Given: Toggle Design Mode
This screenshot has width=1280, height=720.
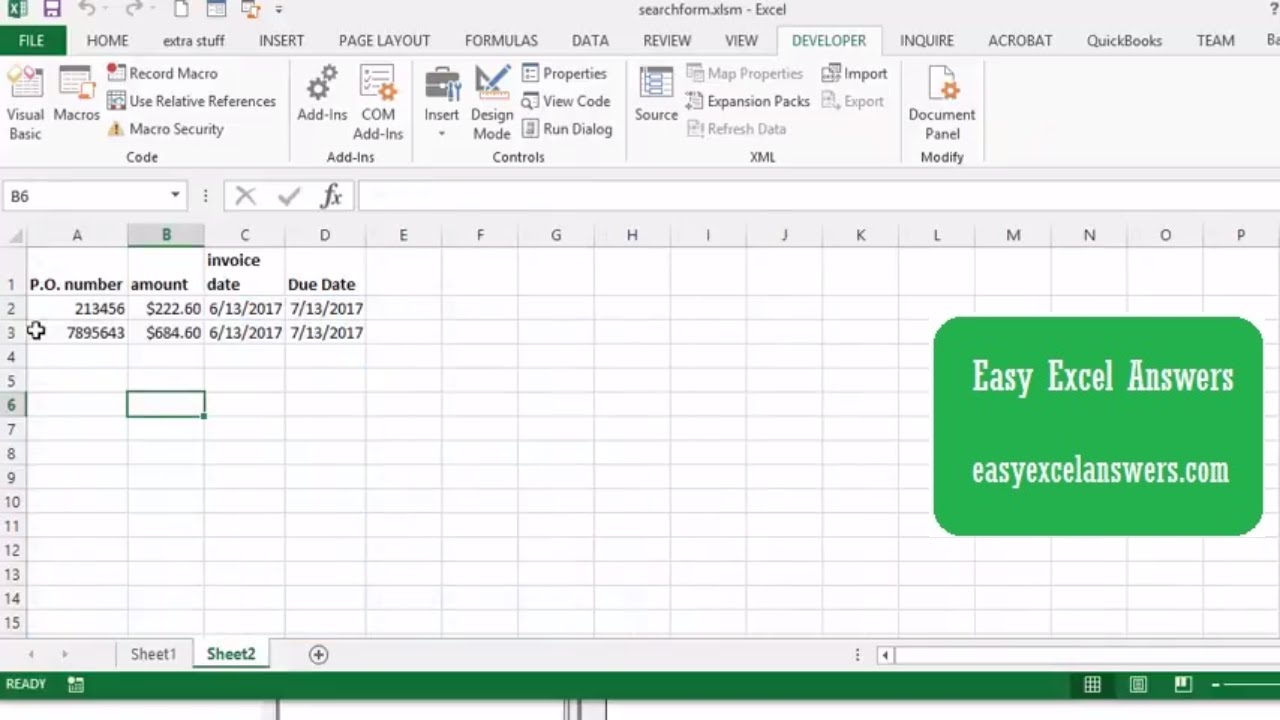Looking at the screenshot, I should pyautogui.click(x=492, y=104).
